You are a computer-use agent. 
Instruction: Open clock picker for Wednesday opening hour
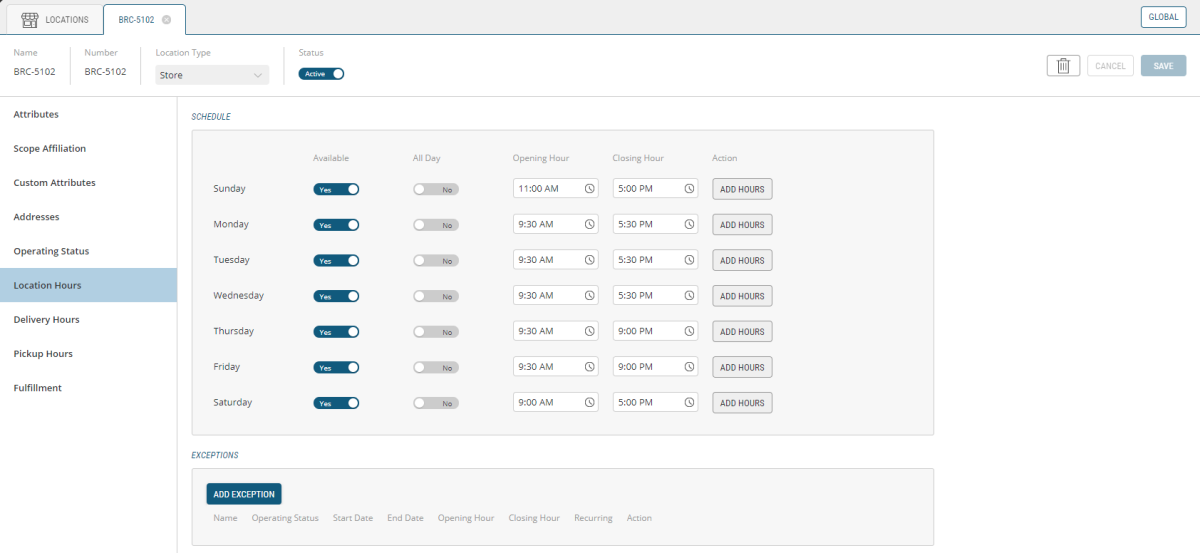[589, 296]
